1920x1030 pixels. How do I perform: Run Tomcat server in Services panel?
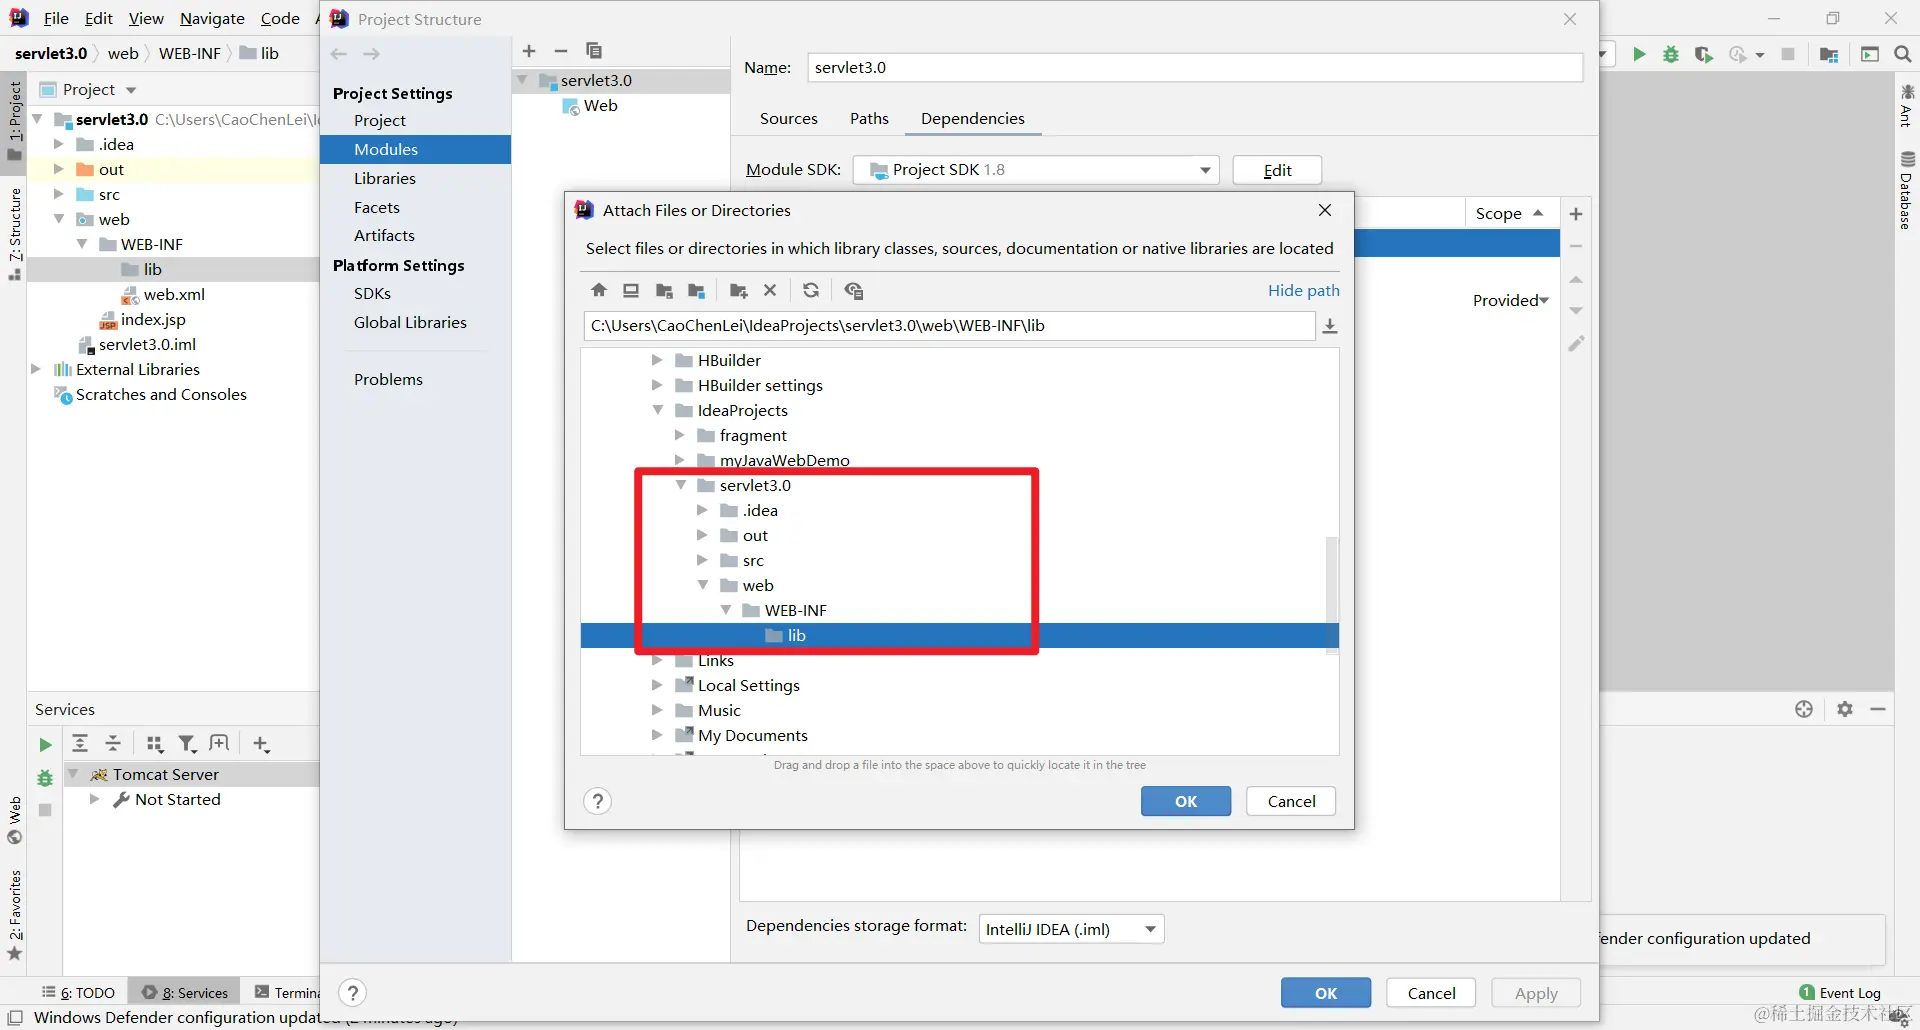[45, 745]
